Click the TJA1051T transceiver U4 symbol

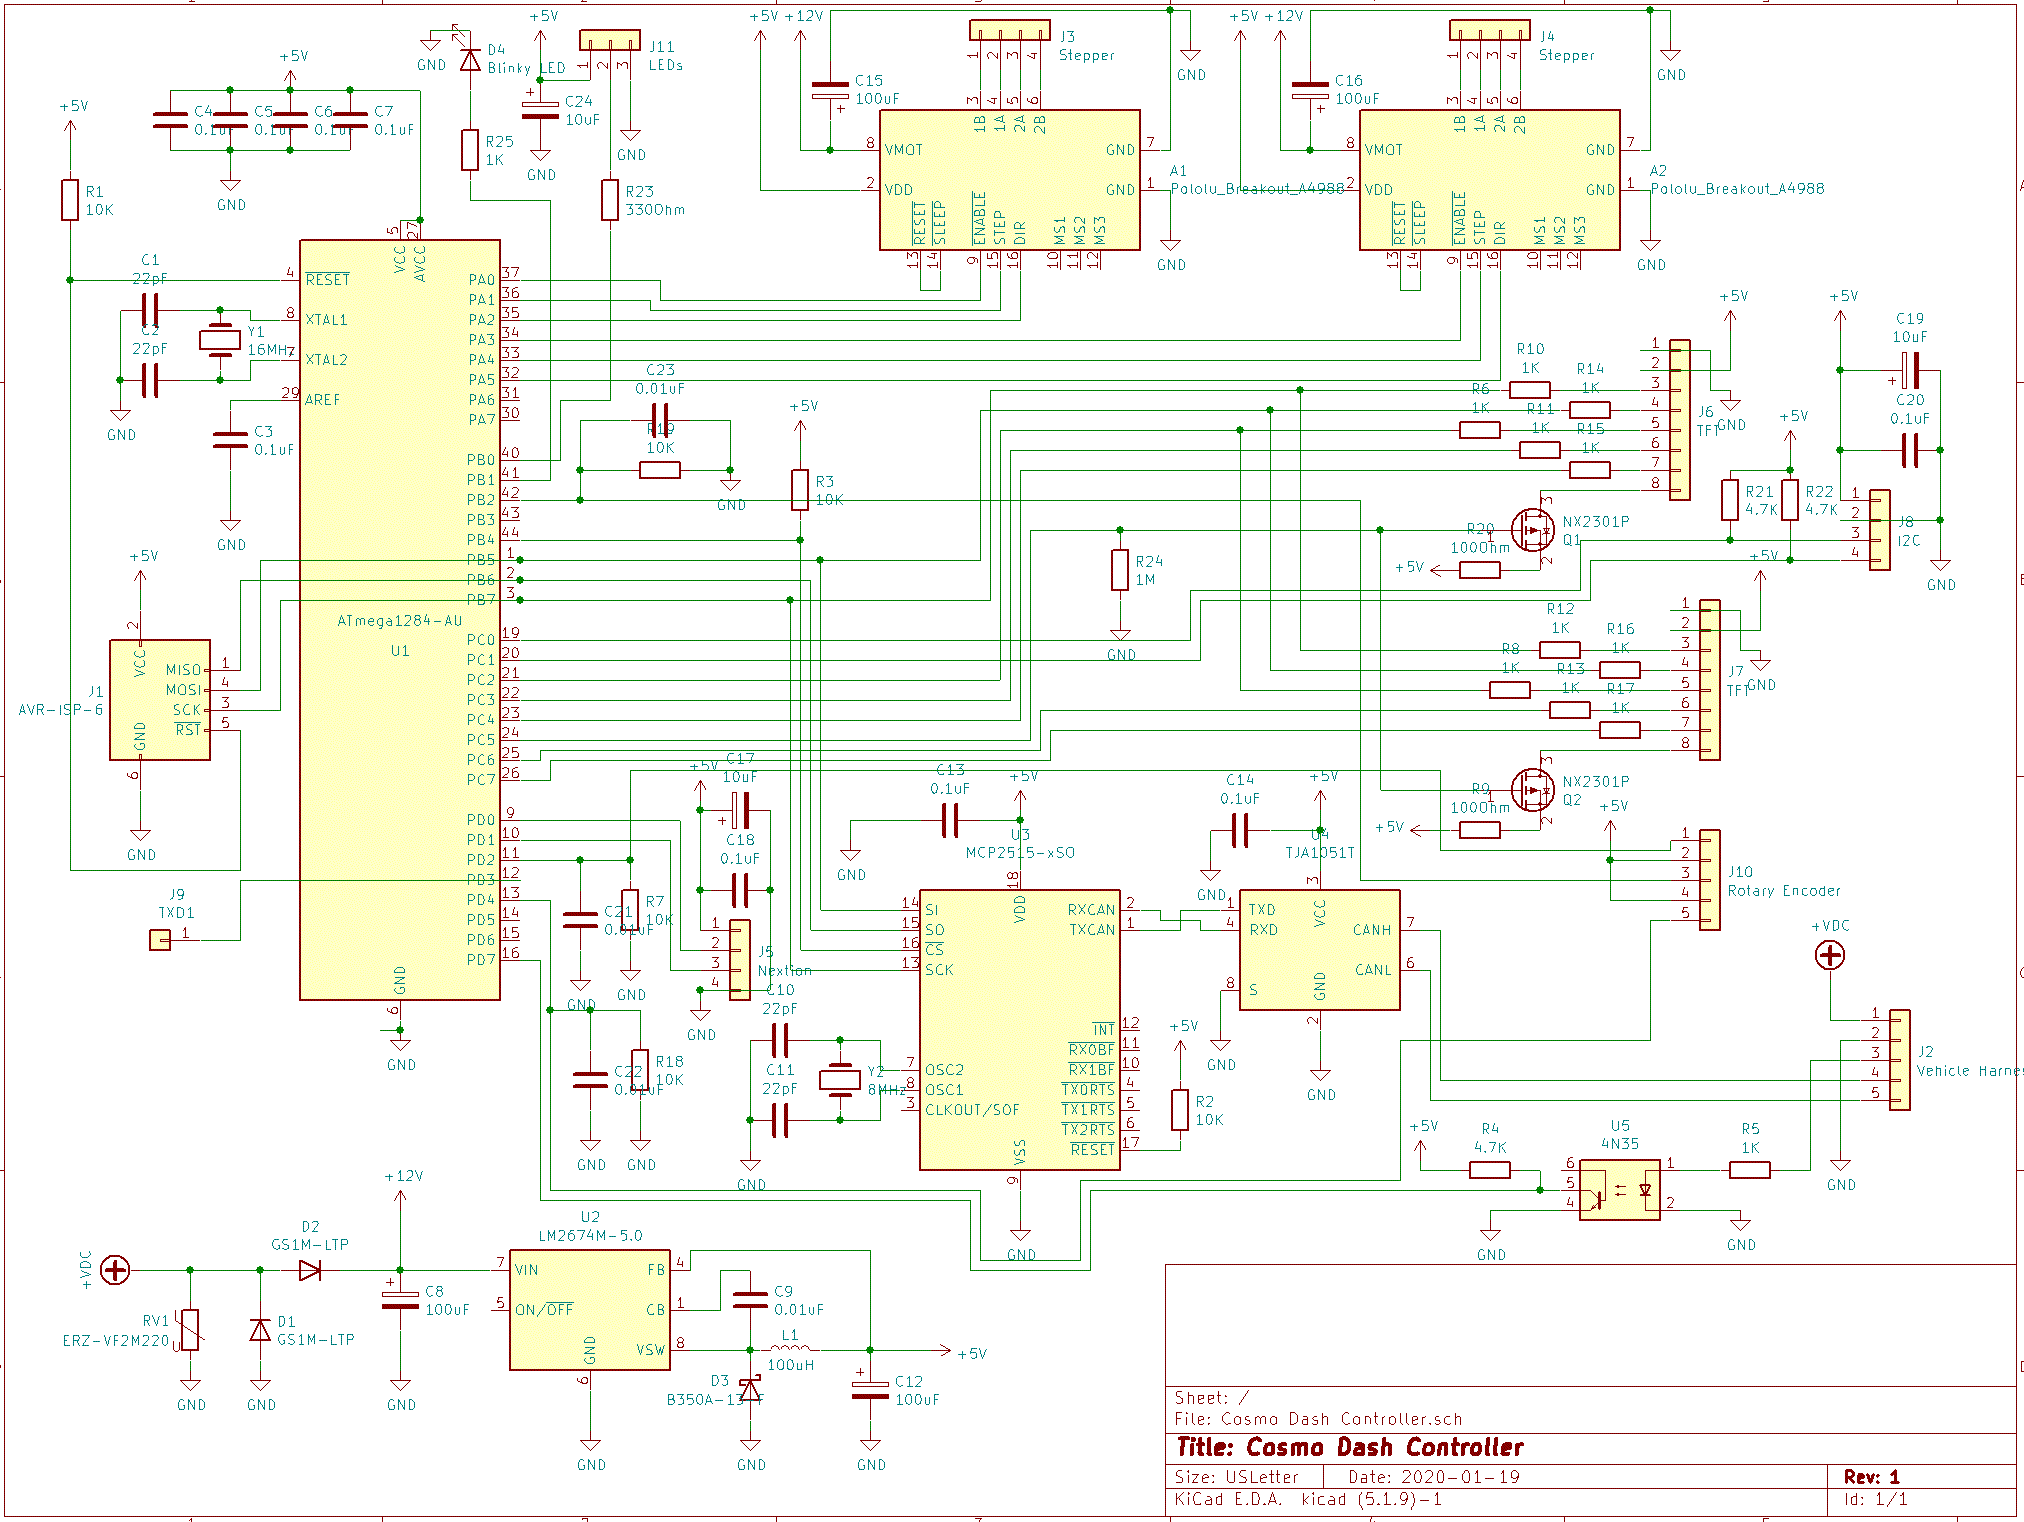pyautogui.click(x=1320, y=950)
